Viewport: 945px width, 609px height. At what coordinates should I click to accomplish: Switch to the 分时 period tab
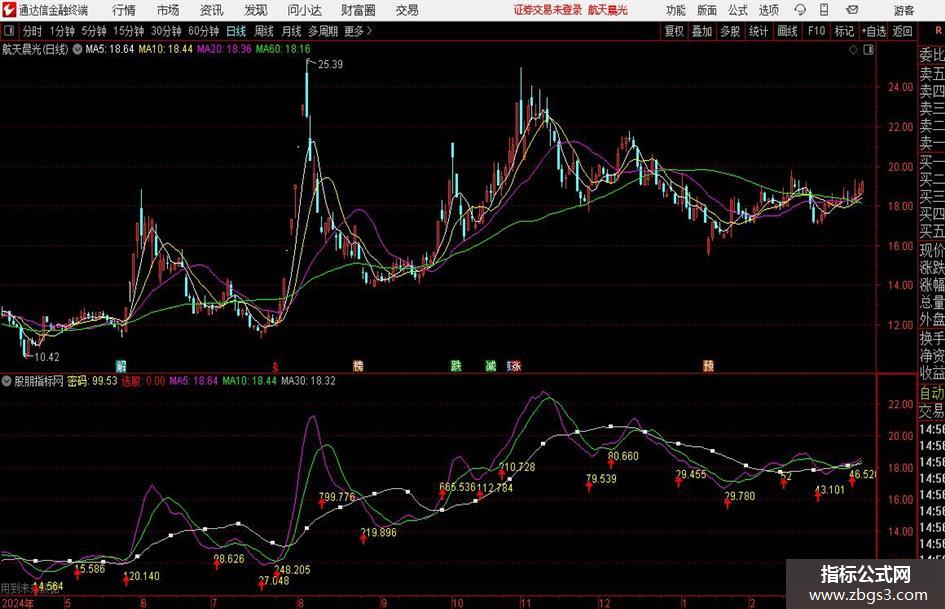pos(33,31)
